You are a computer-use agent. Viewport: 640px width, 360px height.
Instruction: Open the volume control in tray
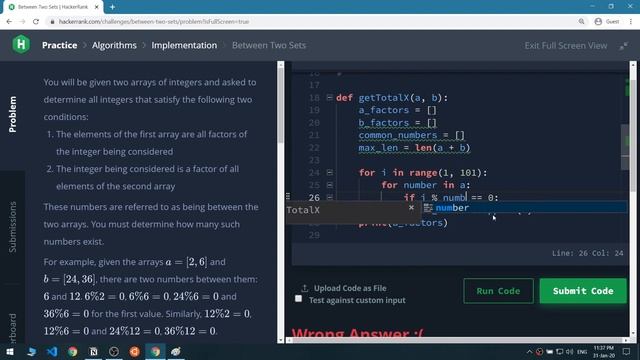570,352
